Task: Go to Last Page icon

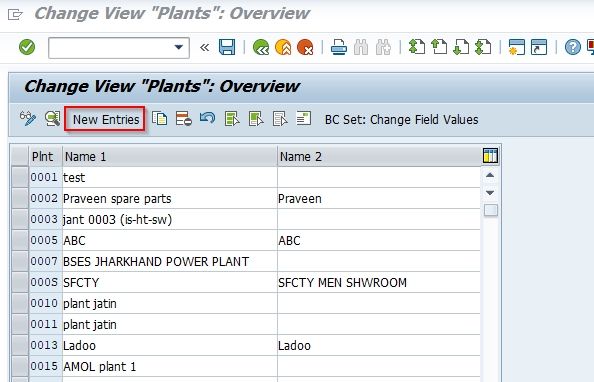Action: pyautogui.click(x=483, y=47)
